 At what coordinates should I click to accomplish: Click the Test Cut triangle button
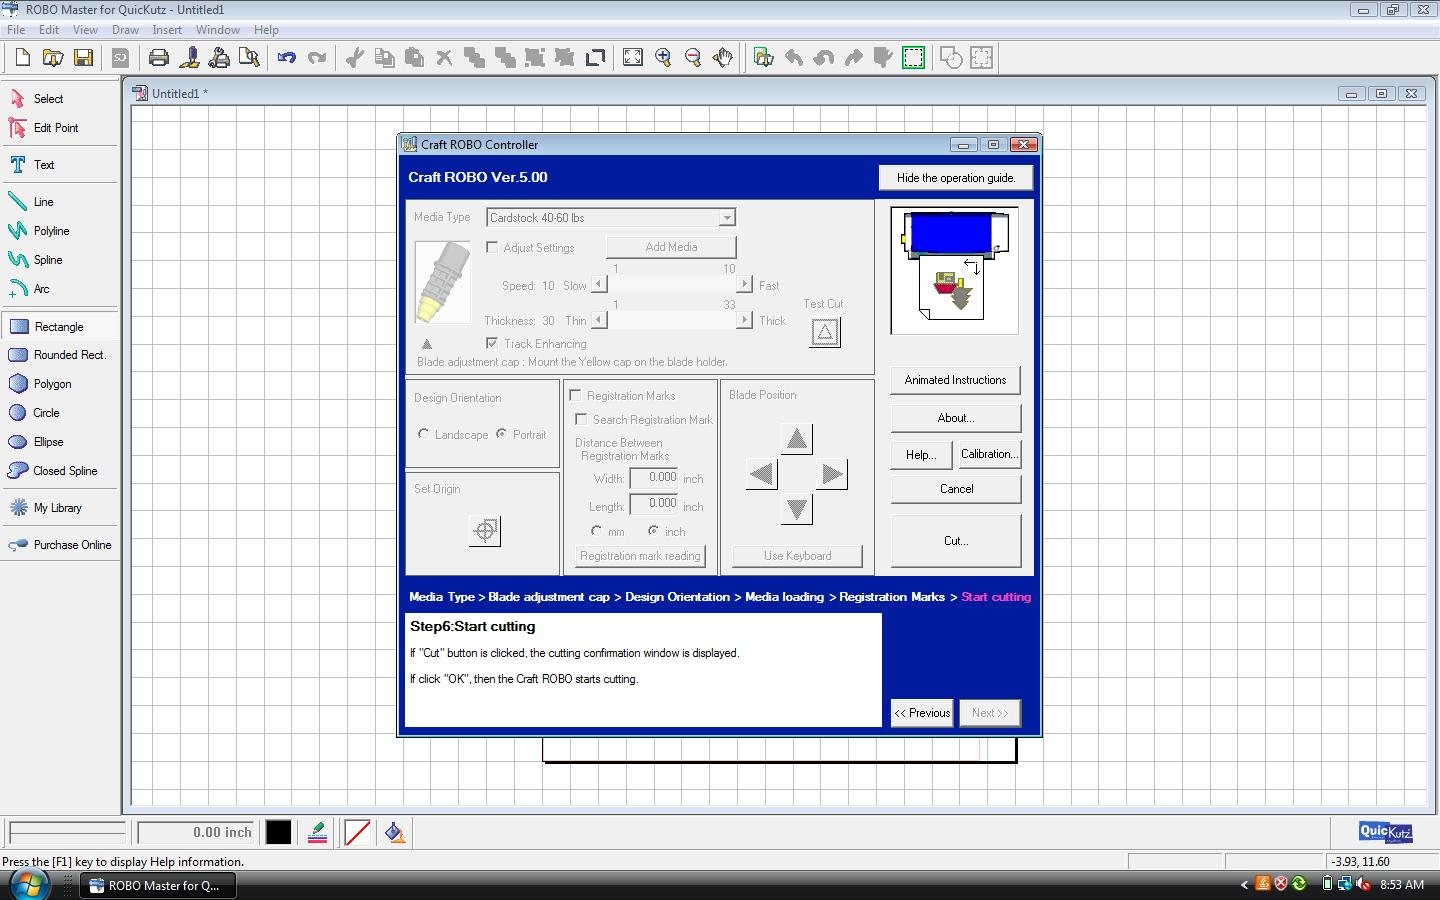click(x=825, y=333)
